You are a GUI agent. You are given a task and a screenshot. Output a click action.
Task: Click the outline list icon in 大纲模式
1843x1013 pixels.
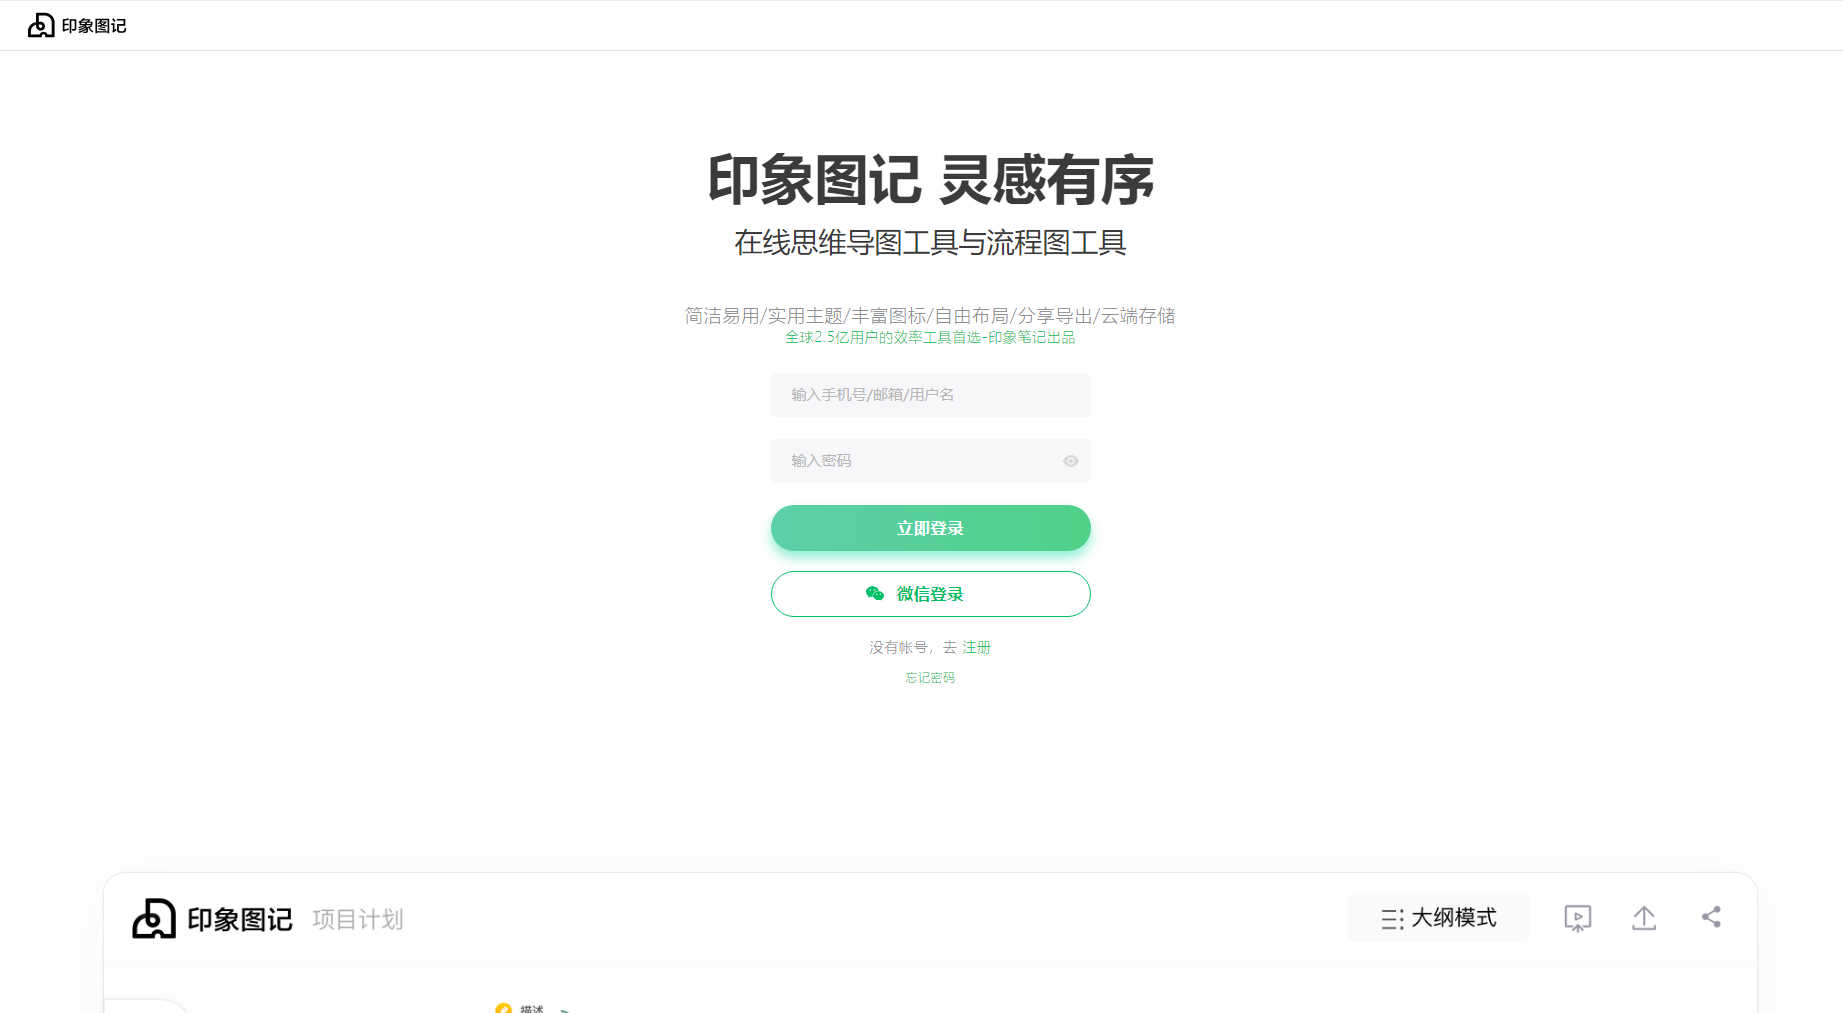(1392, 919)
